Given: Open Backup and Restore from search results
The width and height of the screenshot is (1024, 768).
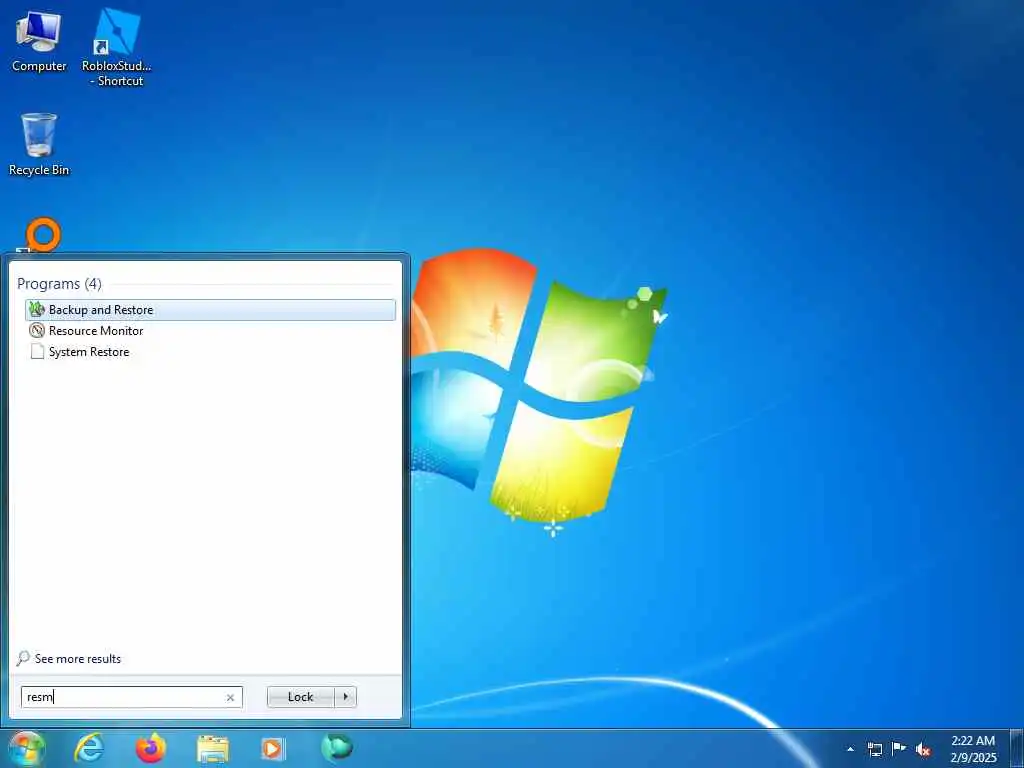Looking at the screenshot, I should (x=210, y=310).
